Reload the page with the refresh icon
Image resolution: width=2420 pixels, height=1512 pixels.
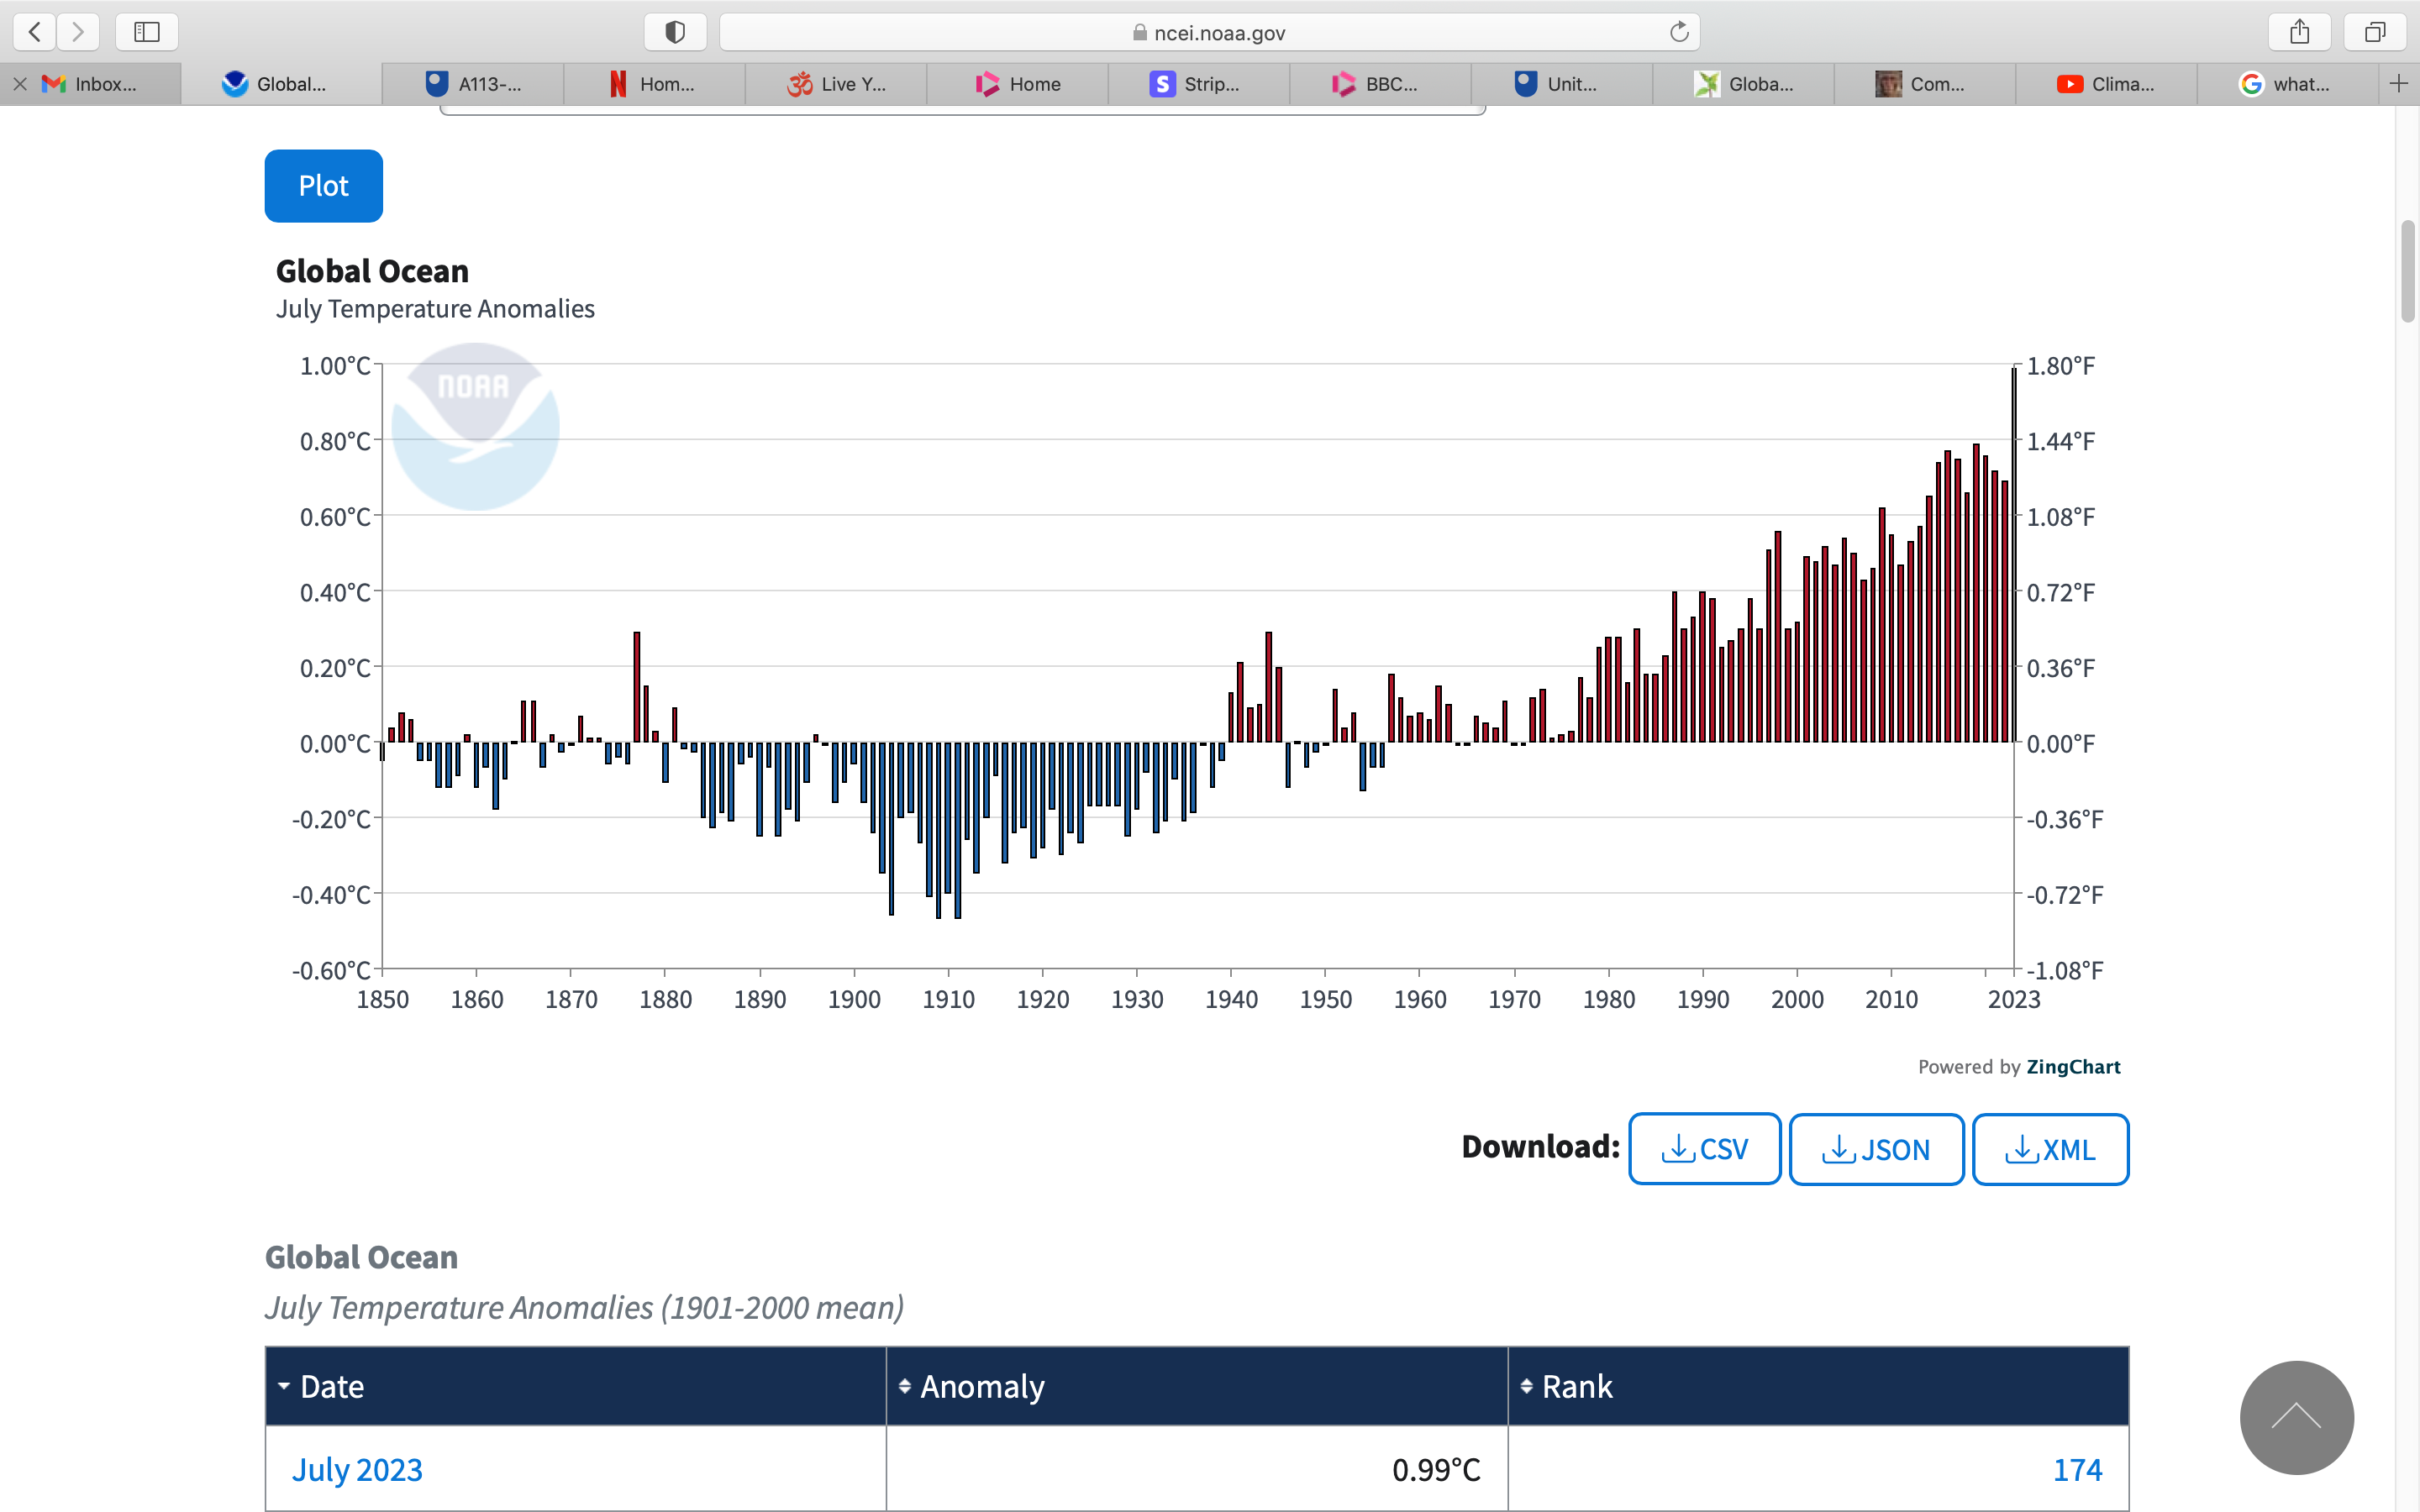[x=1679, y=32]
